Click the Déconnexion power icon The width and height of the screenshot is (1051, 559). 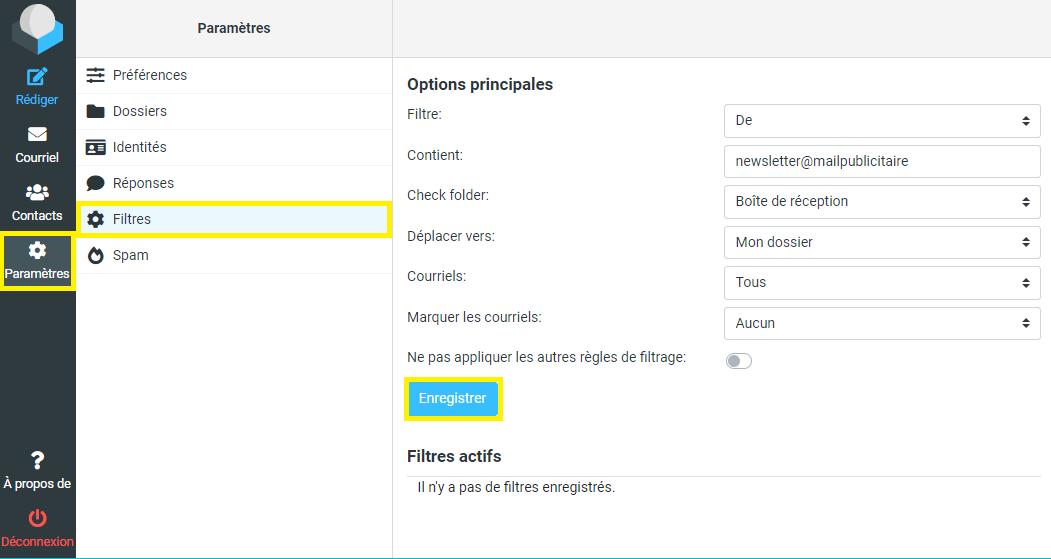(38, 518)
